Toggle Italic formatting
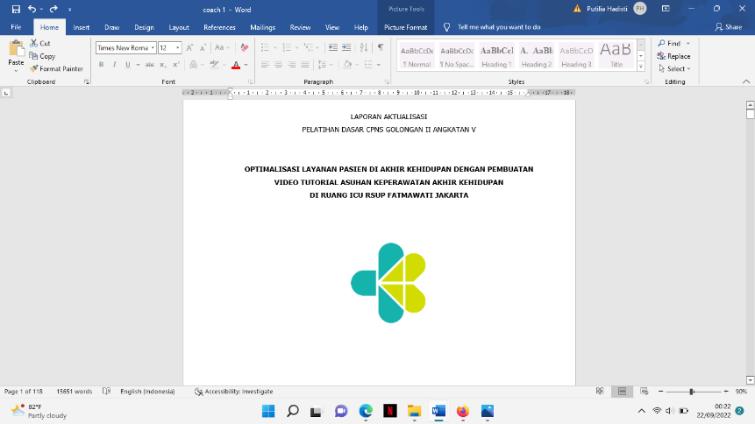 coord(114,64)
